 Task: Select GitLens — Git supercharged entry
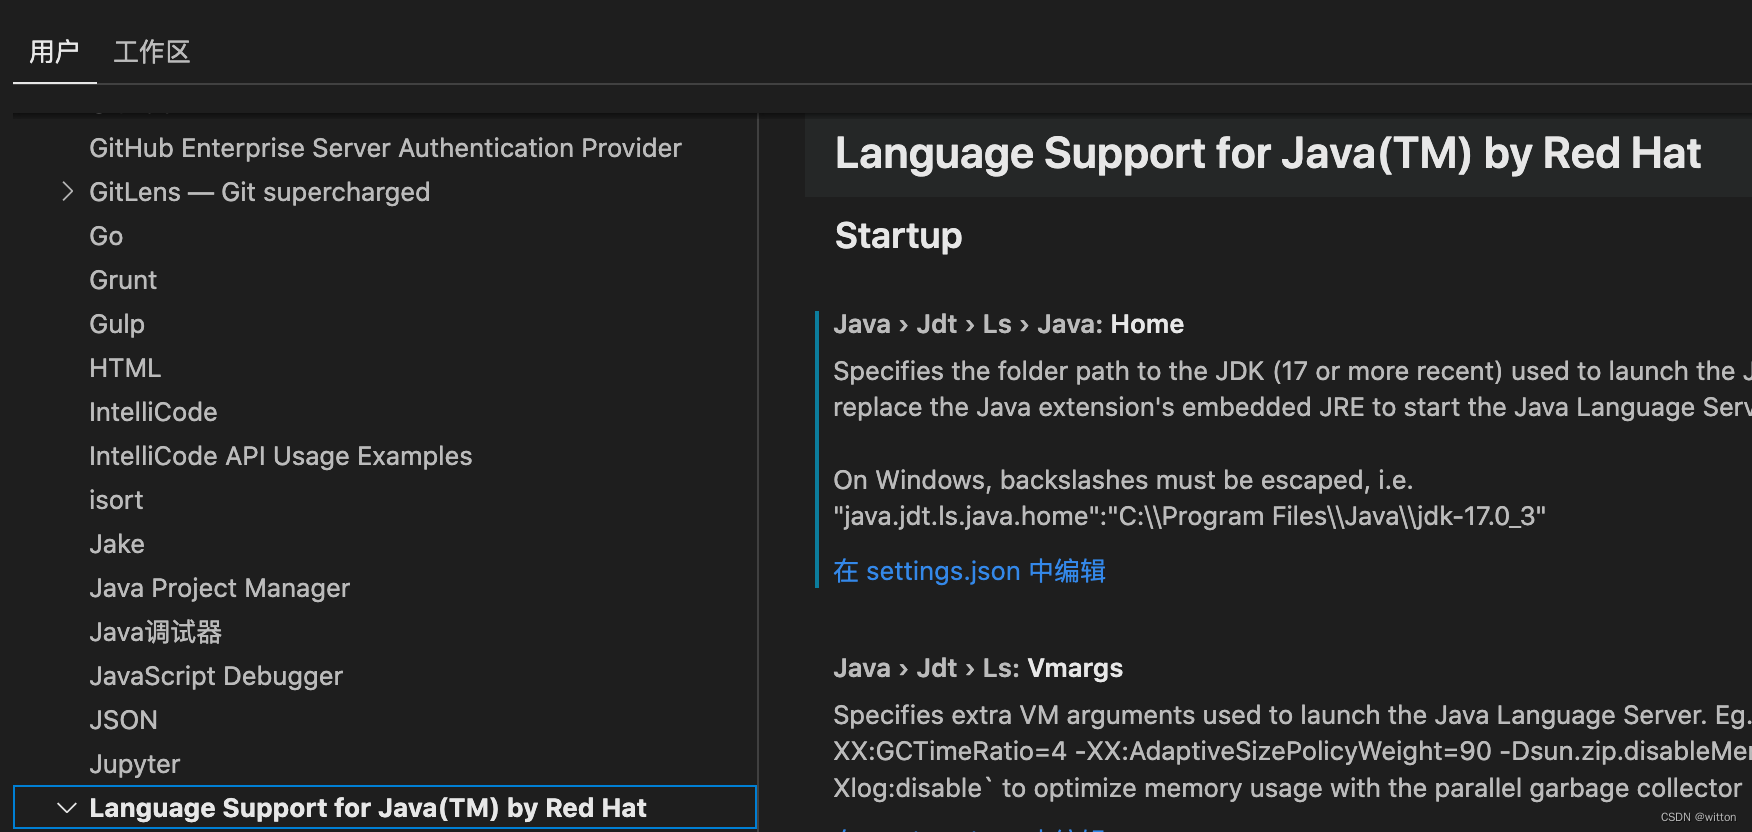pyautogui.click(x=259, y=192)
